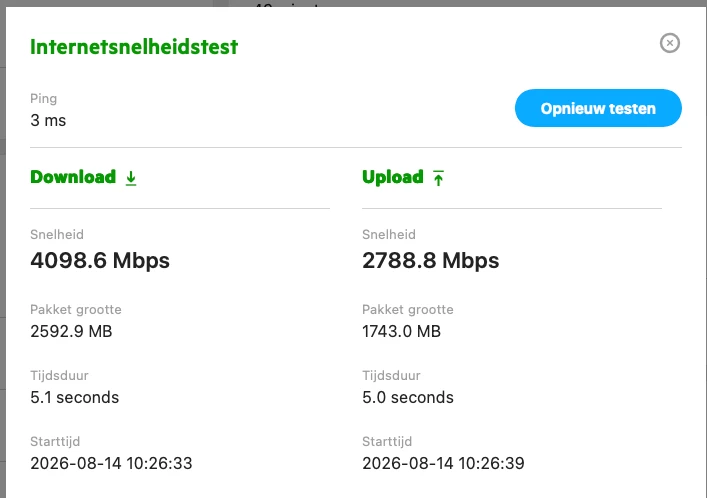Click the Snelheid label under Download

[57, 235]
